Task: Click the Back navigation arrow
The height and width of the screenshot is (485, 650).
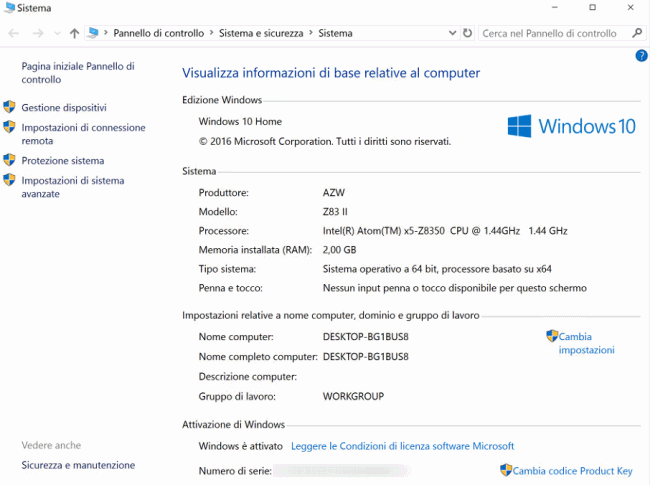Action: (x=14, y=33)
